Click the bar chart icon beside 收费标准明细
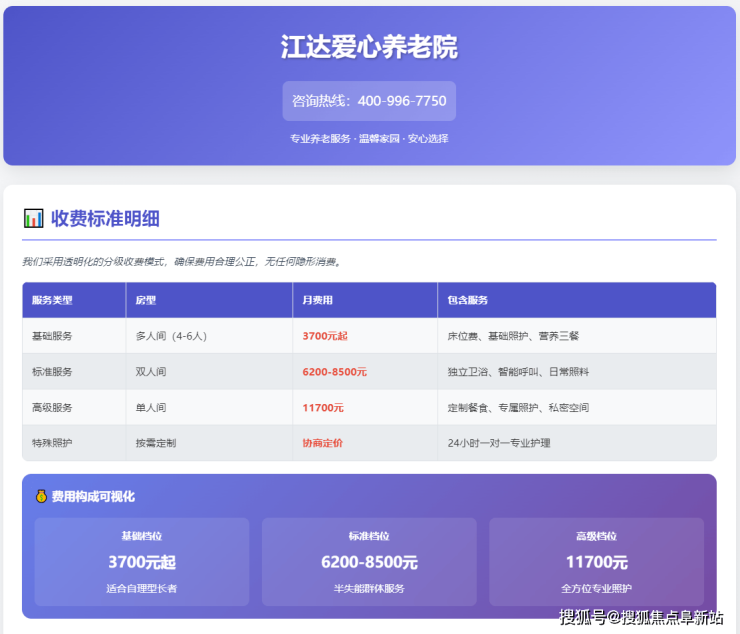The height and width of the screenshot is (634, 740). click(x=33, y=218)
